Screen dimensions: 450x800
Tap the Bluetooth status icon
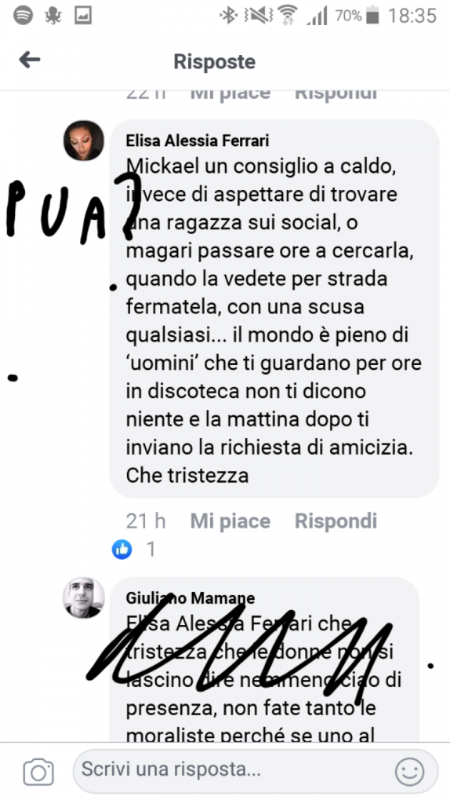tap(228, 15)
